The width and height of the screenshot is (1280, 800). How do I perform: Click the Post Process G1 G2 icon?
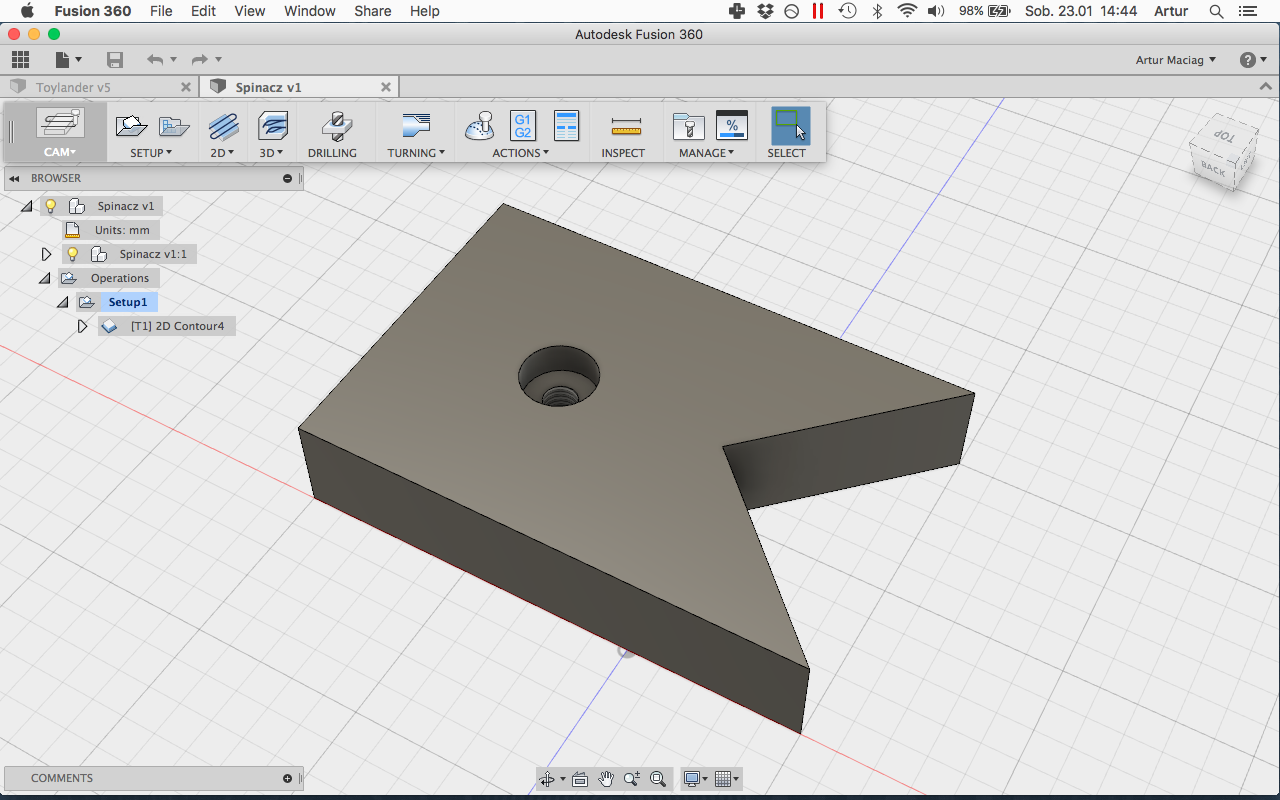click(x=522, y=126)
